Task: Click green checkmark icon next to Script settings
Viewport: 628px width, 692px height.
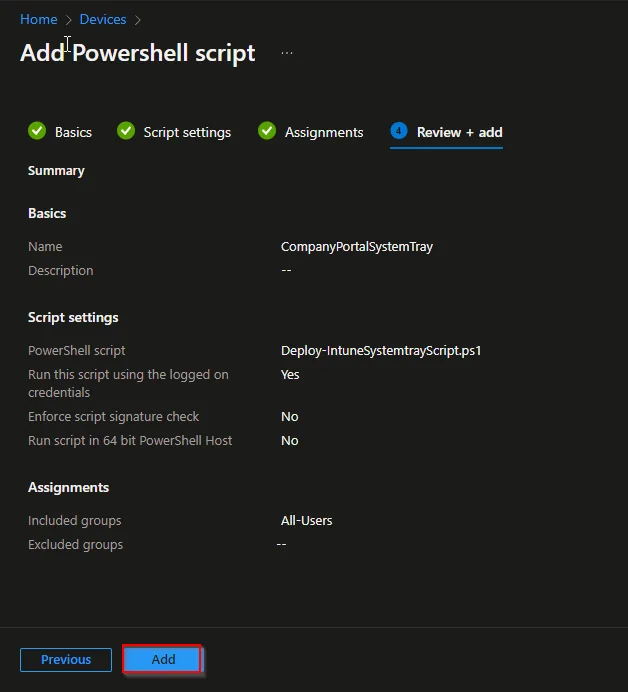Action: [126, 131]
